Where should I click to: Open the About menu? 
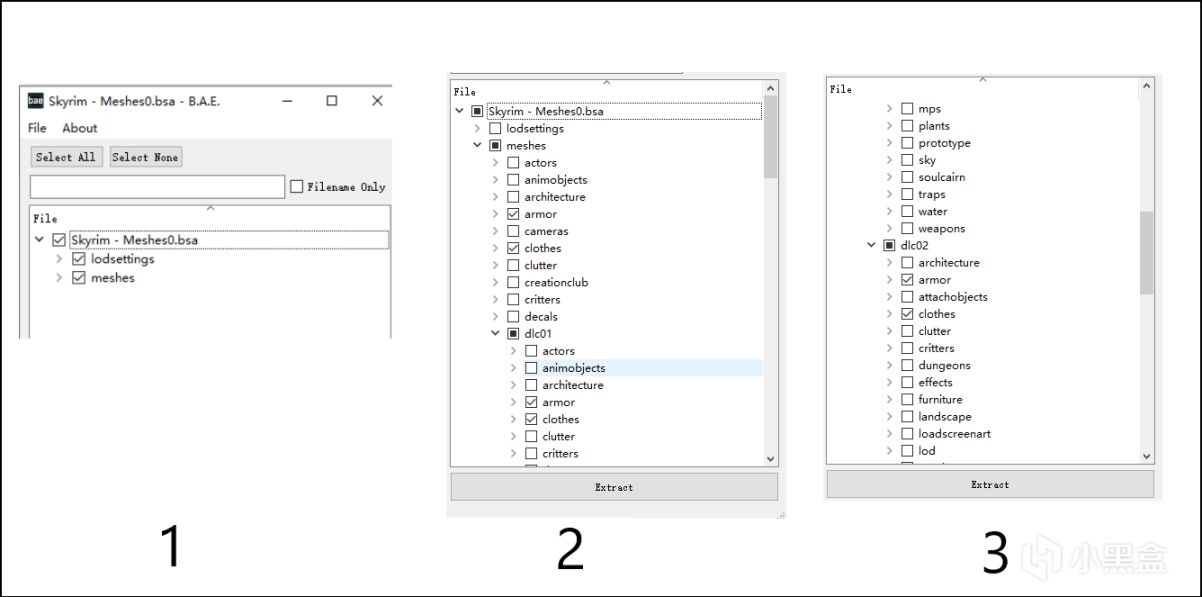tap(80, 128)
